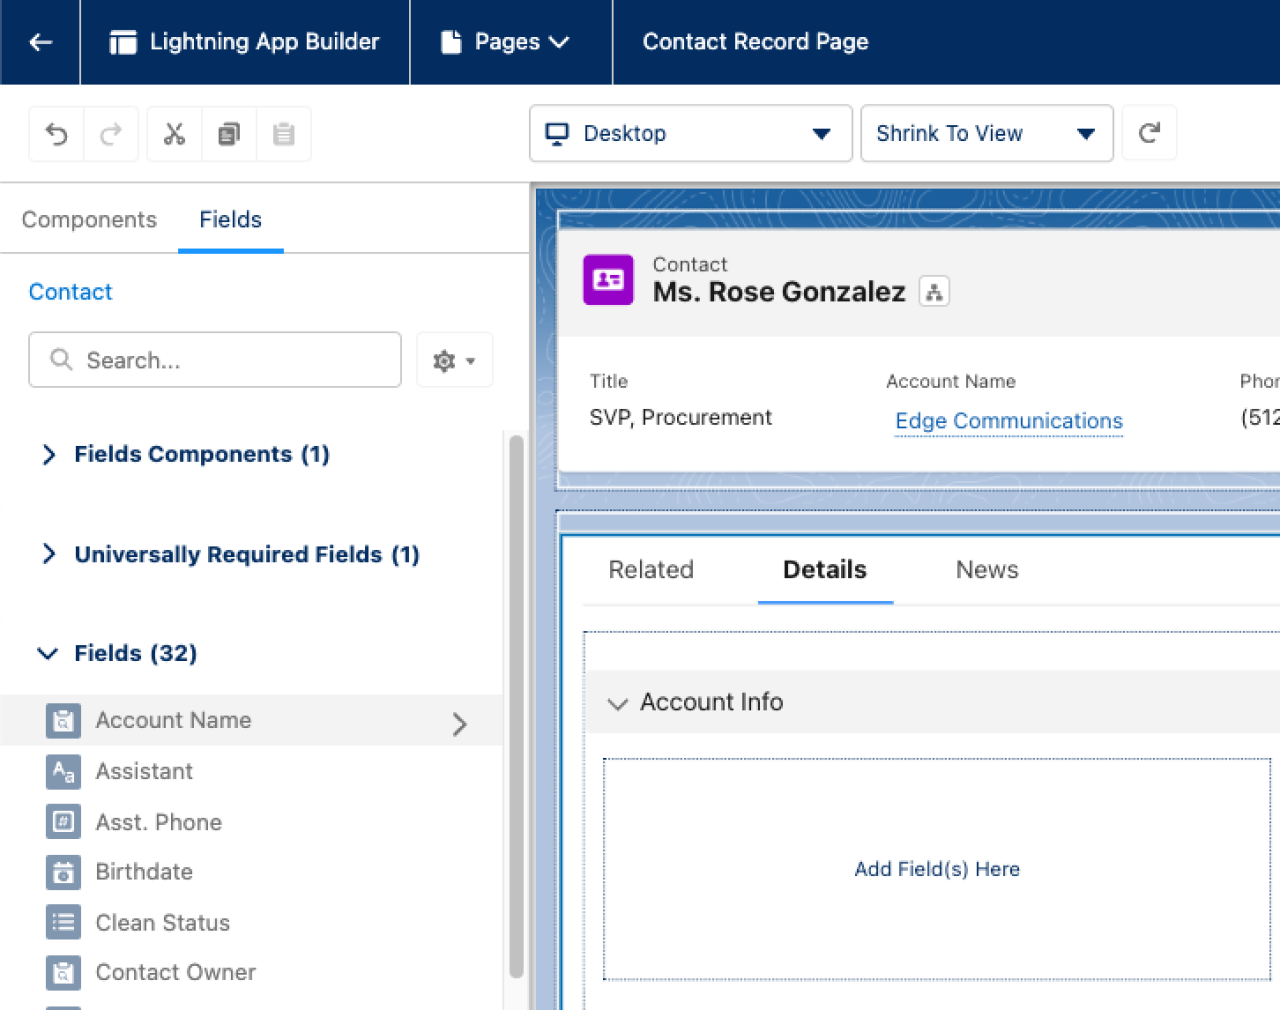
Task: Open the Shrink To View dropdown
Action: pos(987,133)
